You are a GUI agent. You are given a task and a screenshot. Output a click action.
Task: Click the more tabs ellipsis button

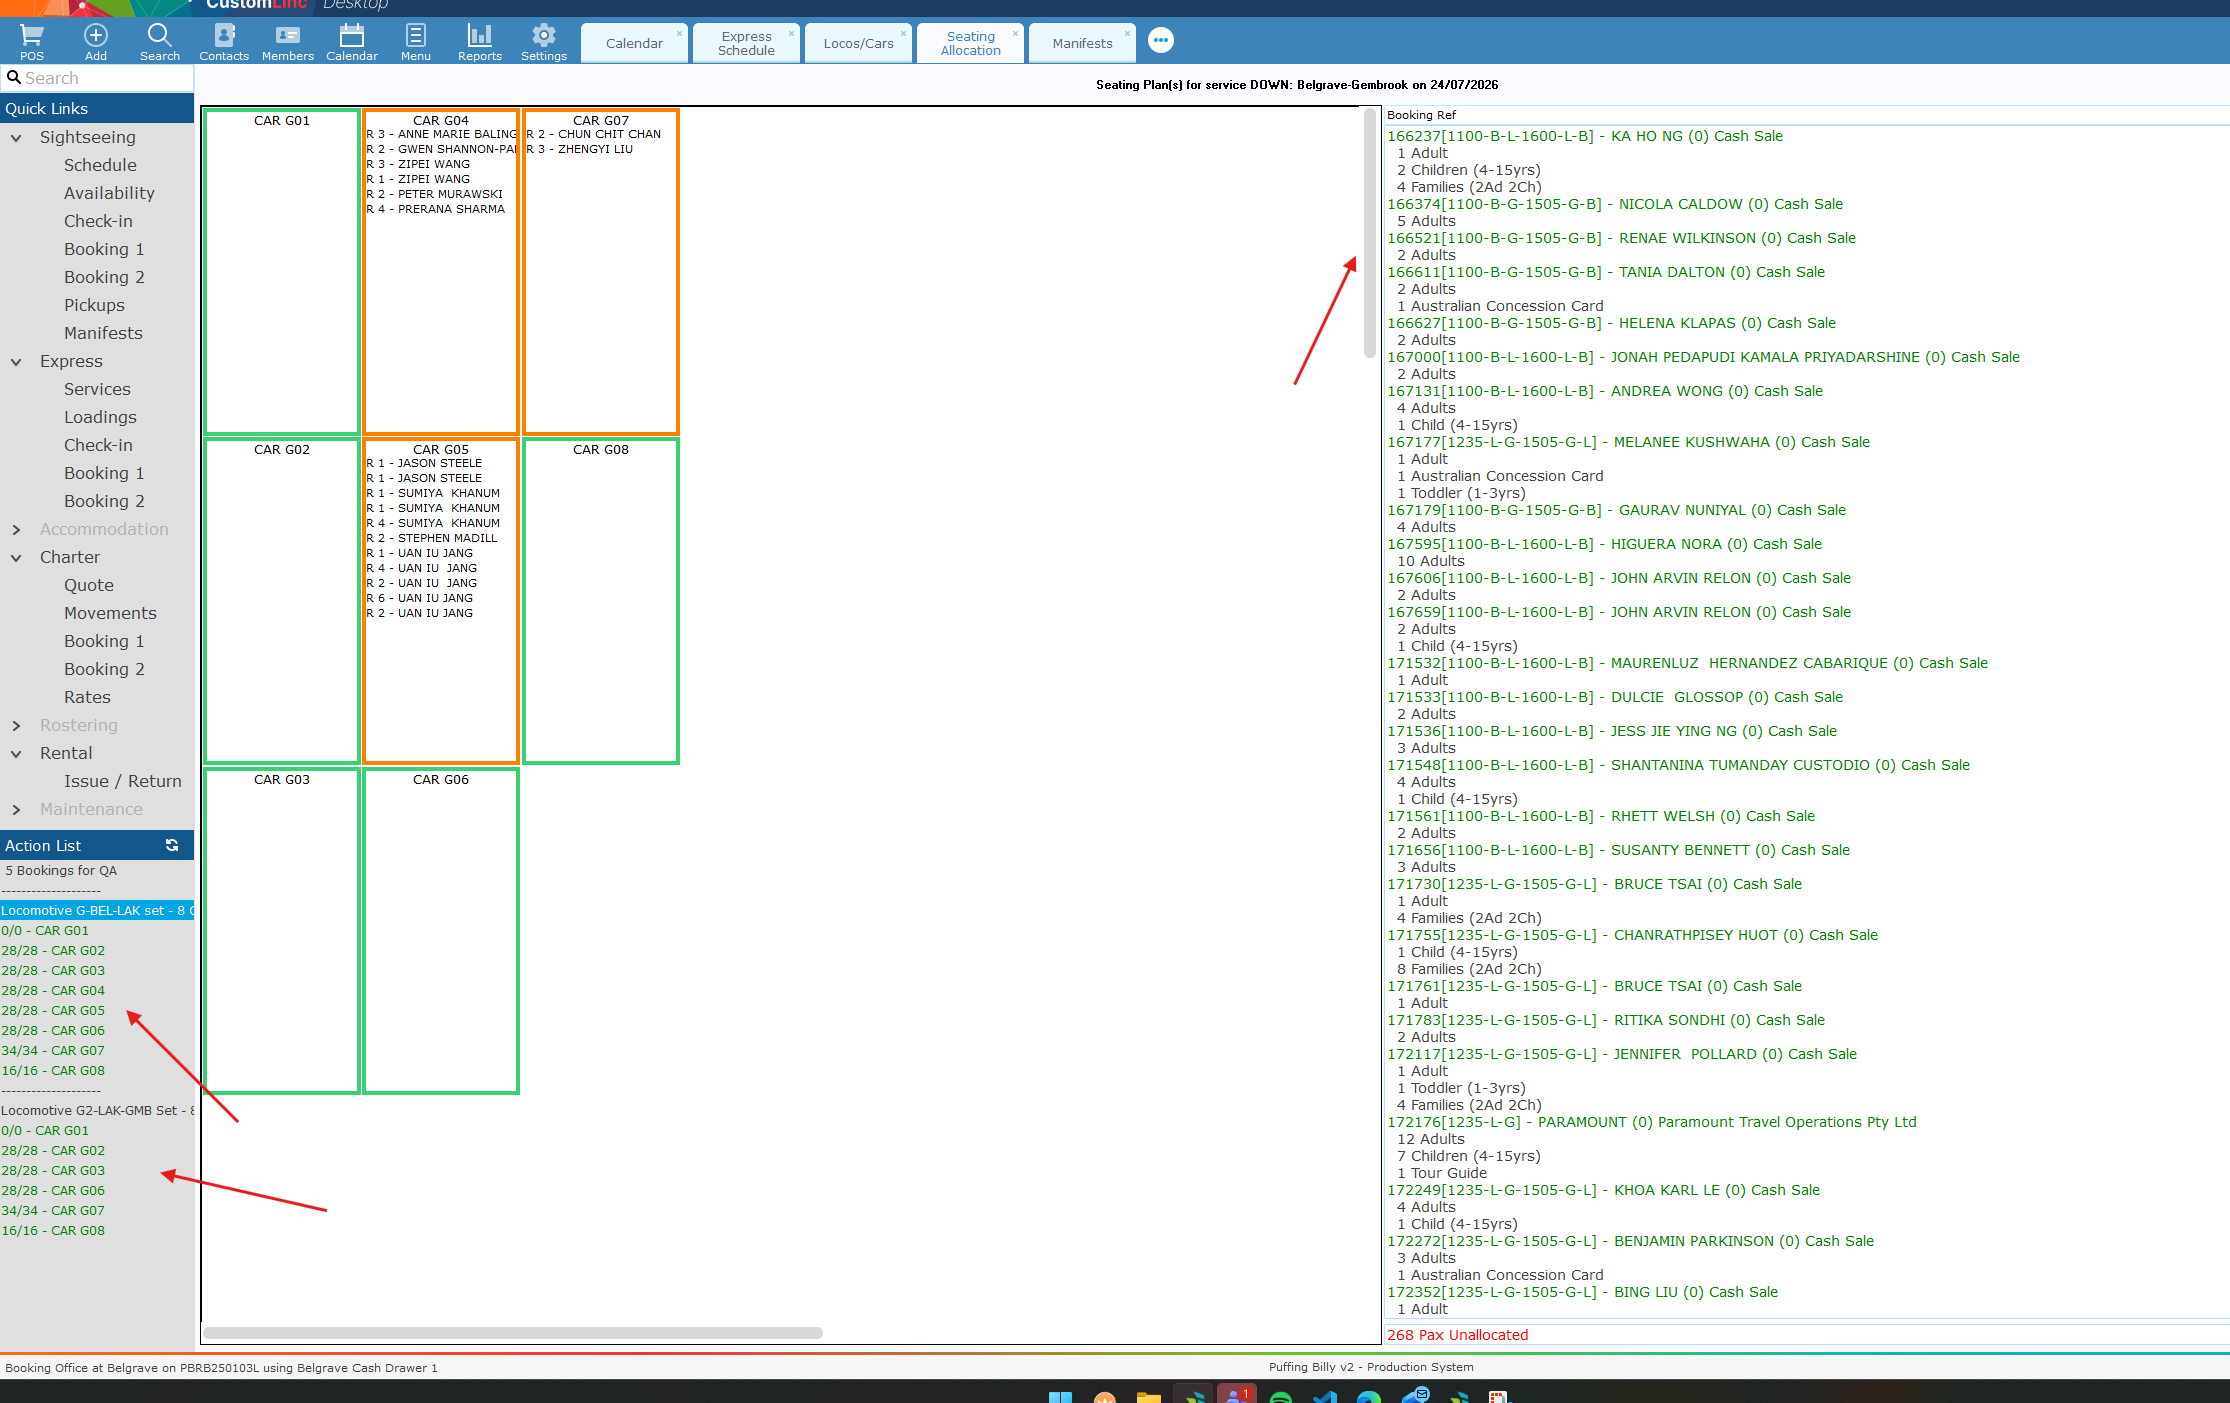click(x=1161, y=41)
